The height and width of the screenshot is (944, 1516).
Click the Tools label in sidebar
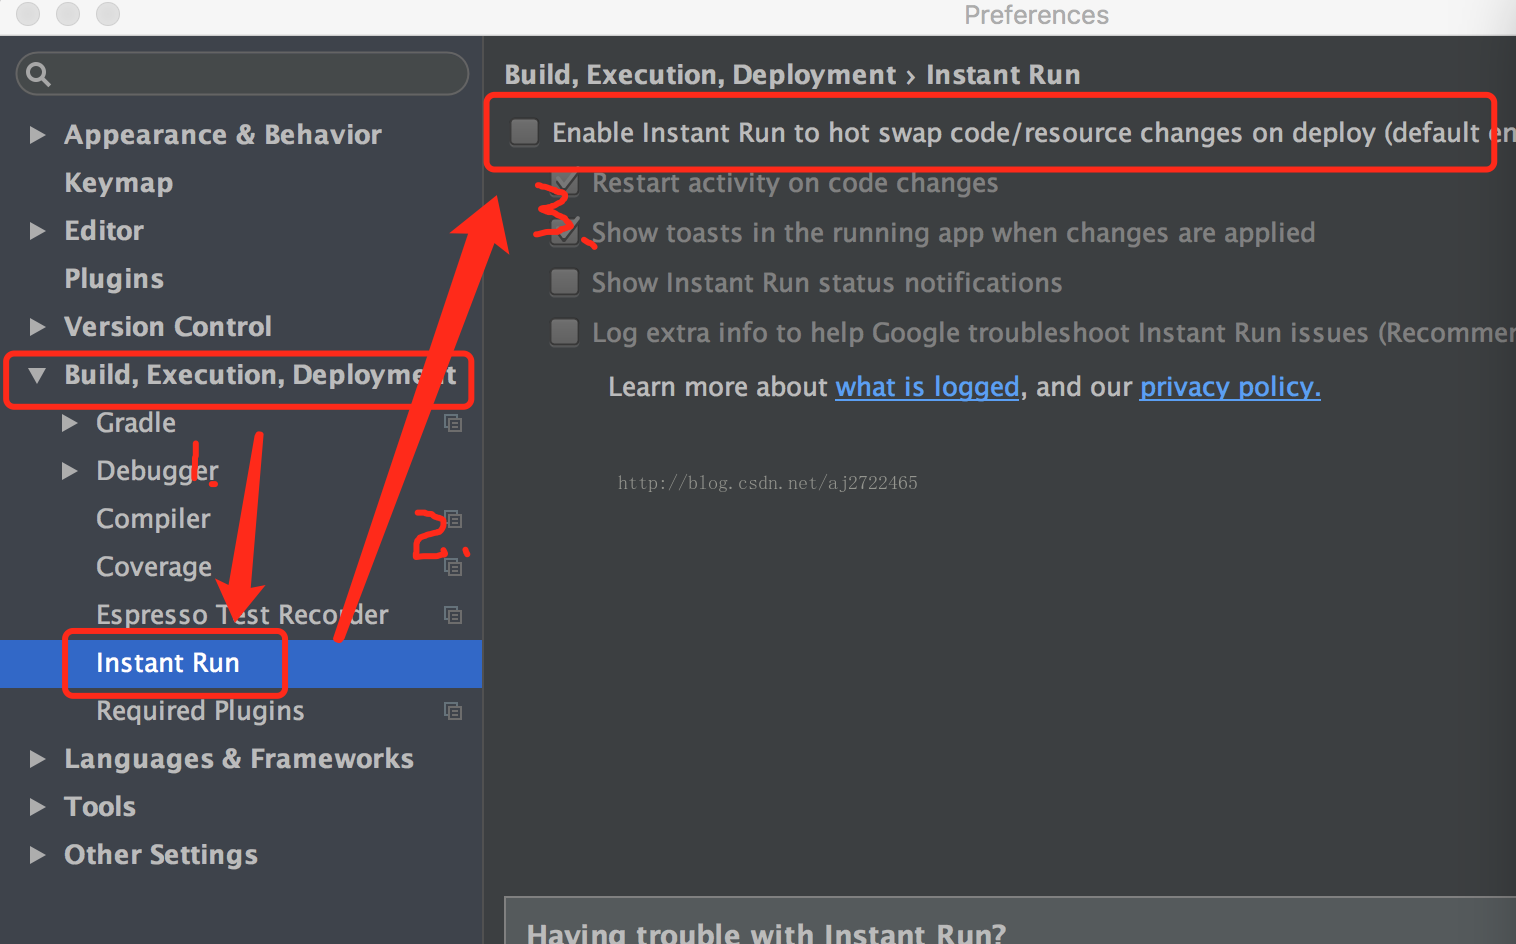(x=100, y=807)
